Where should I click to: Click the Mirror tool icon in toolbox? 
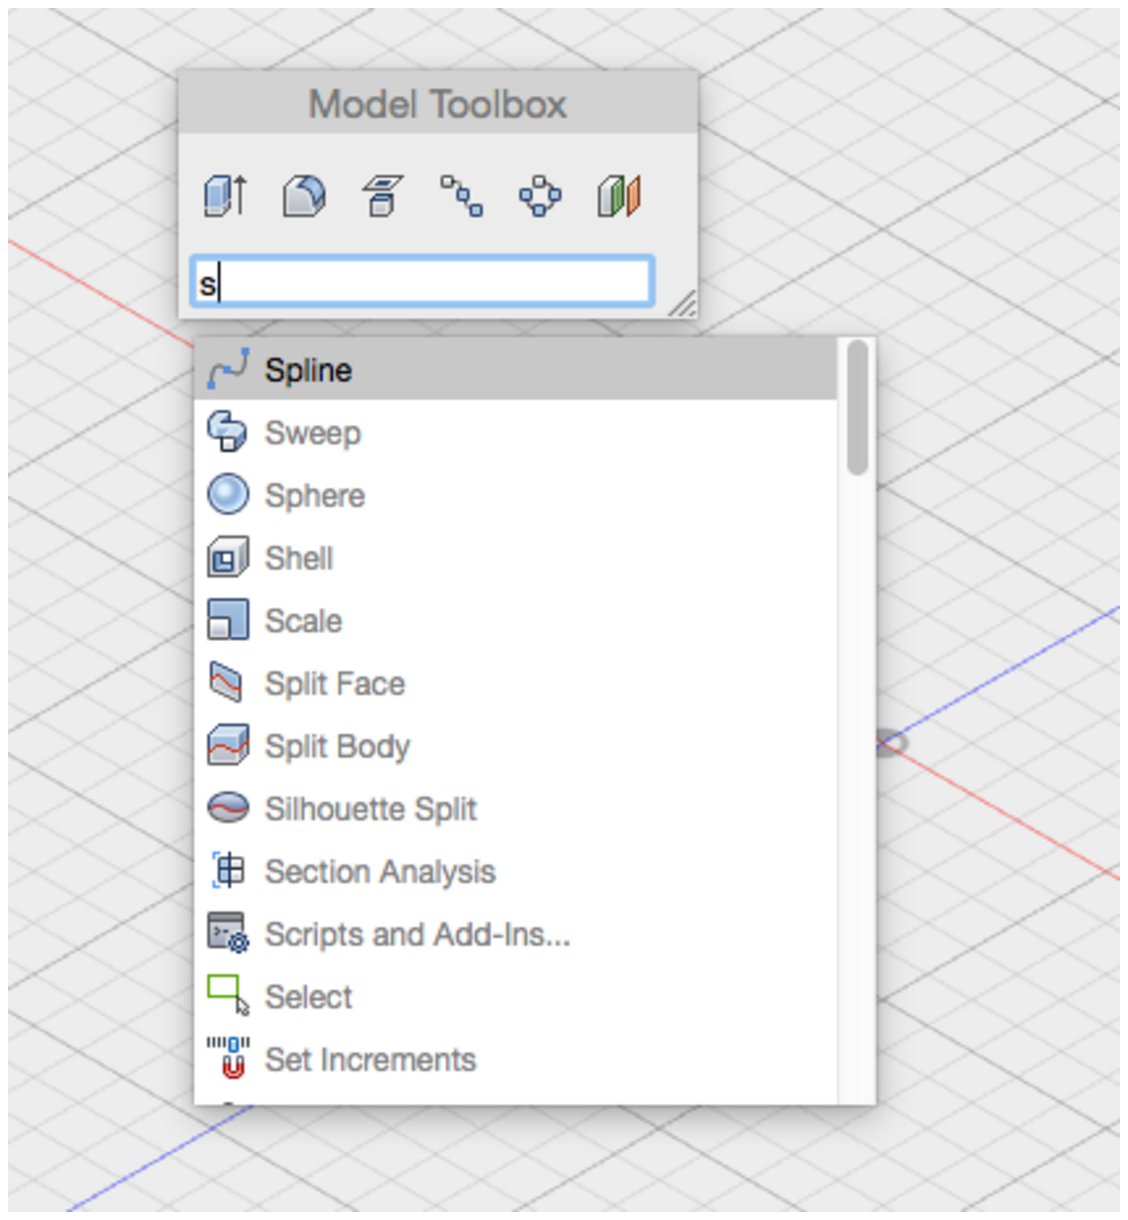(x=619, y=195)
